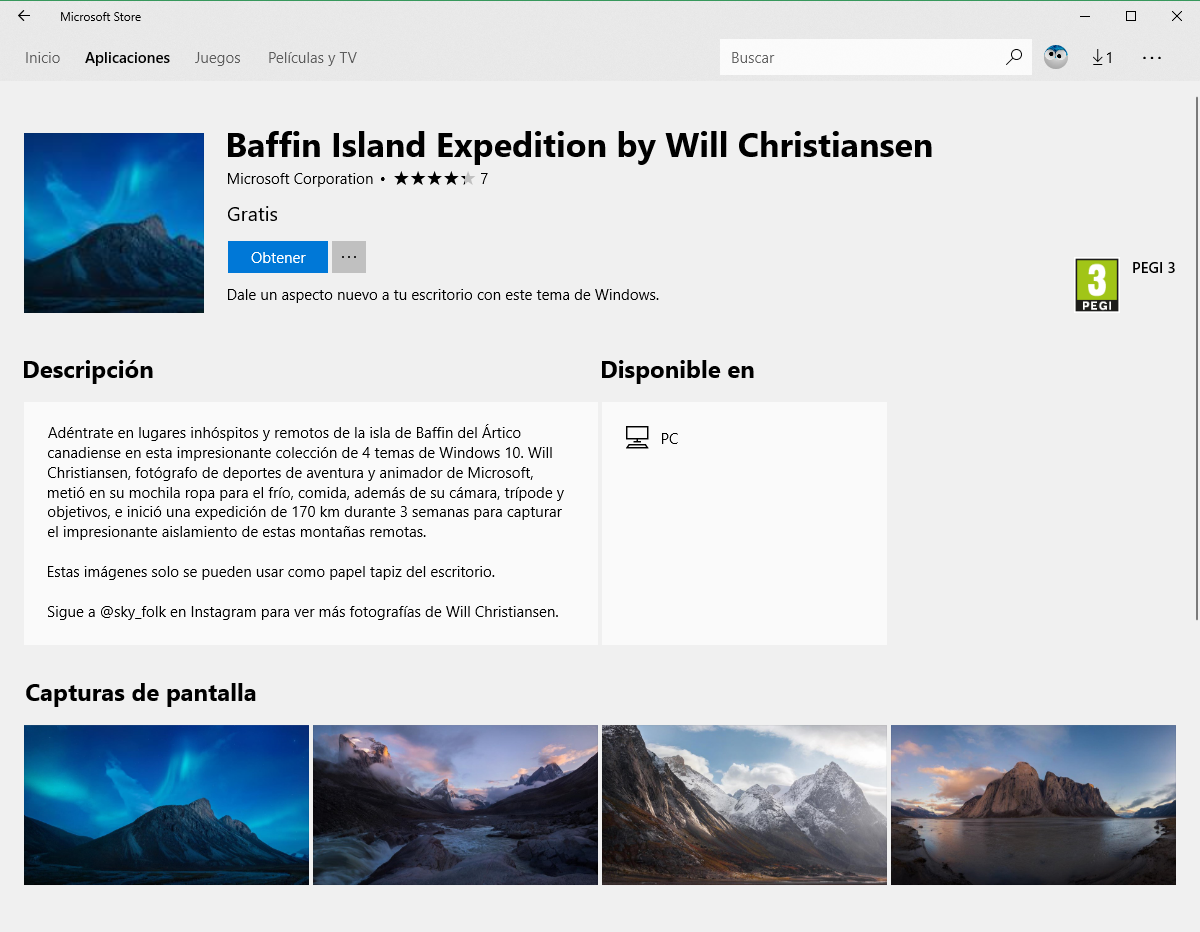Switch to the Juegos tab
Screen dimensions: 1200x932
pyautogui.click(x=218, y=58)
